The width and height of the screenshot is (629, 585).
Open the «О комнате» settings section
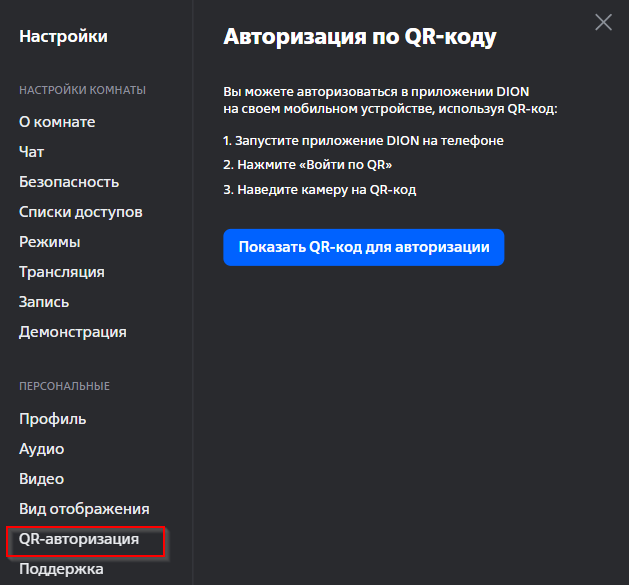pos(57,122)
